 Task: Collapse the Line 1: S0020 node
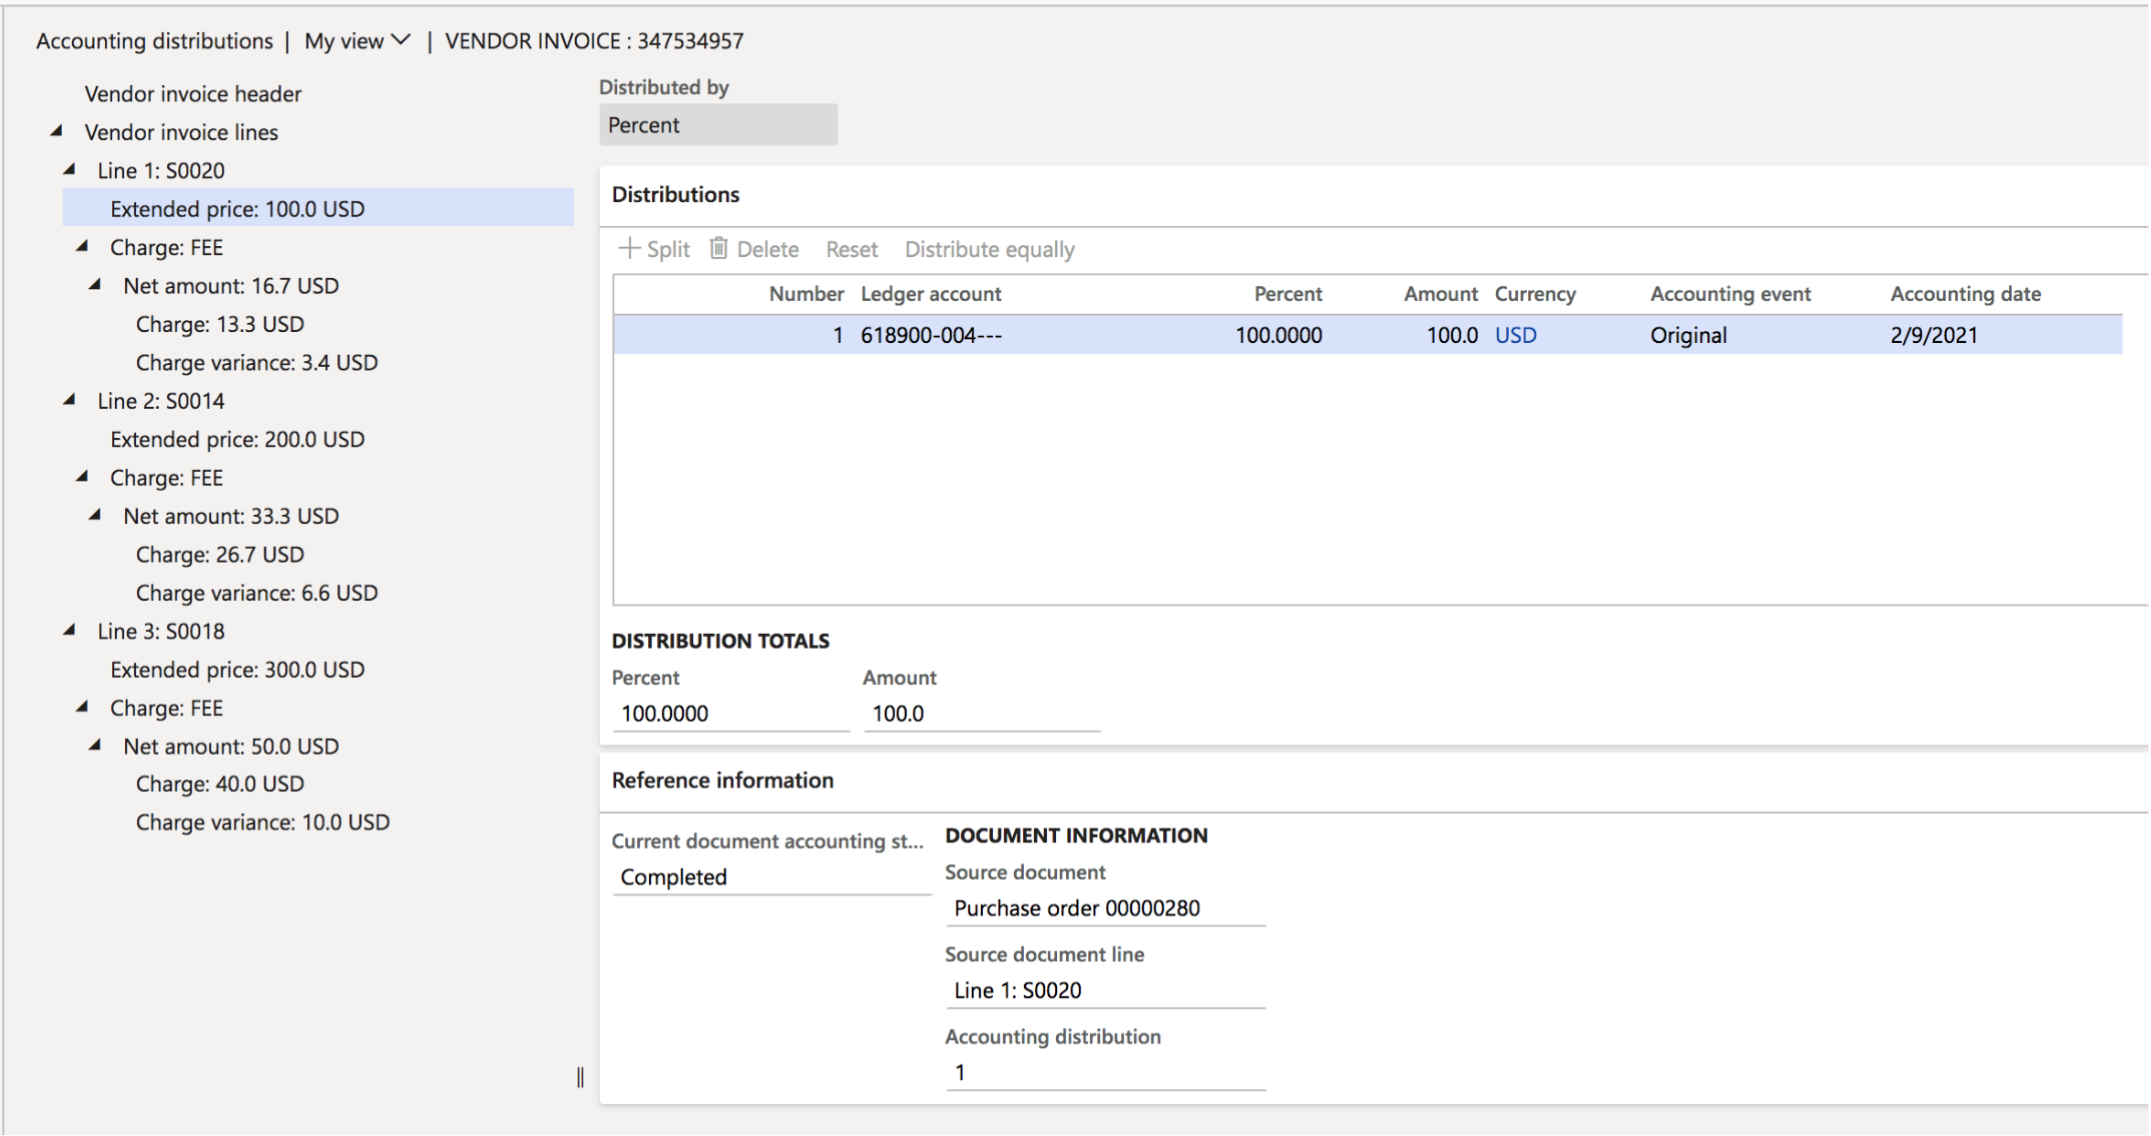70,170
